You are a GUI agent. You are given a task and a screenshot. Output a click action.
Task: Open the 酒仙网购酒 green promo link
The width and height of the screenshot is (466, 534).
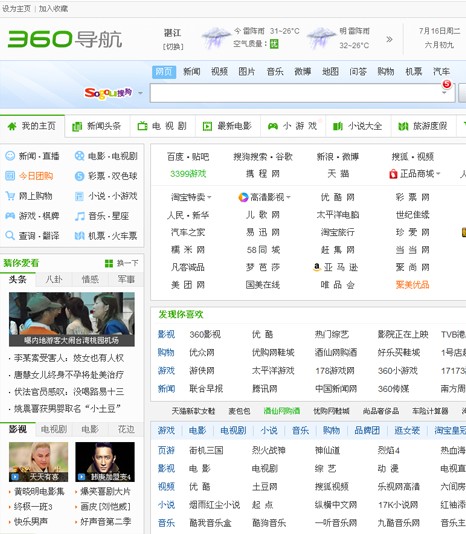[282, 411]
